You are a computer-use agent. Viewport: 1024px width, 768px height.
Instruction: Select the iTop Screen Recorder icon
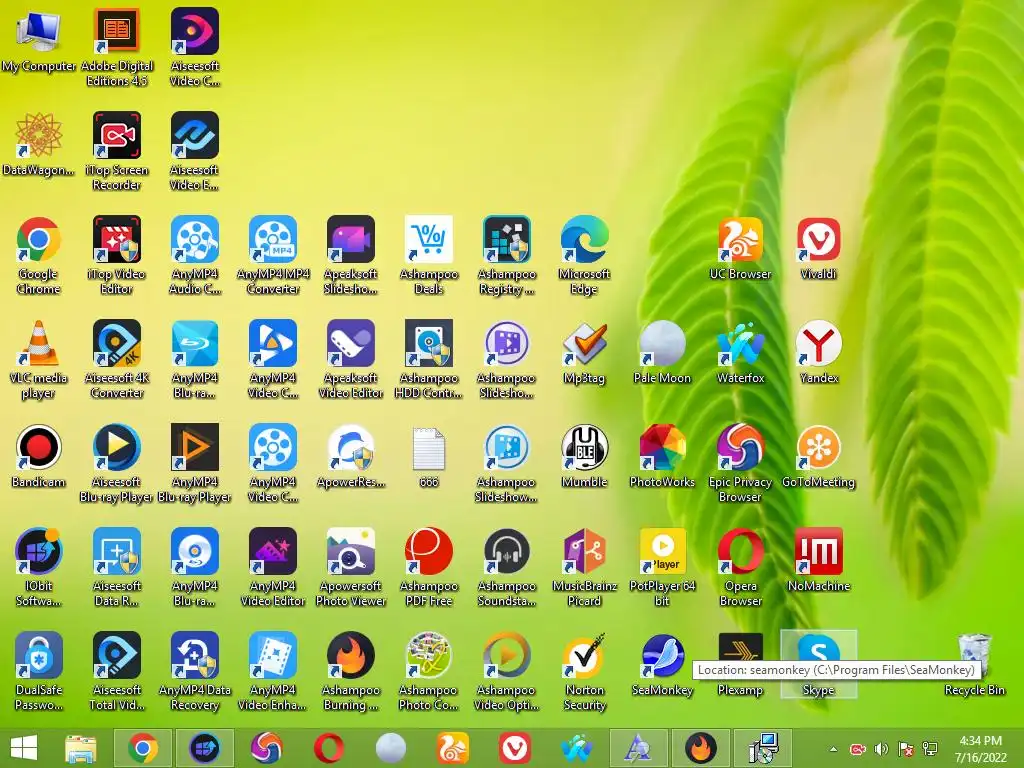pyautogui.click(x=117, y=151)
